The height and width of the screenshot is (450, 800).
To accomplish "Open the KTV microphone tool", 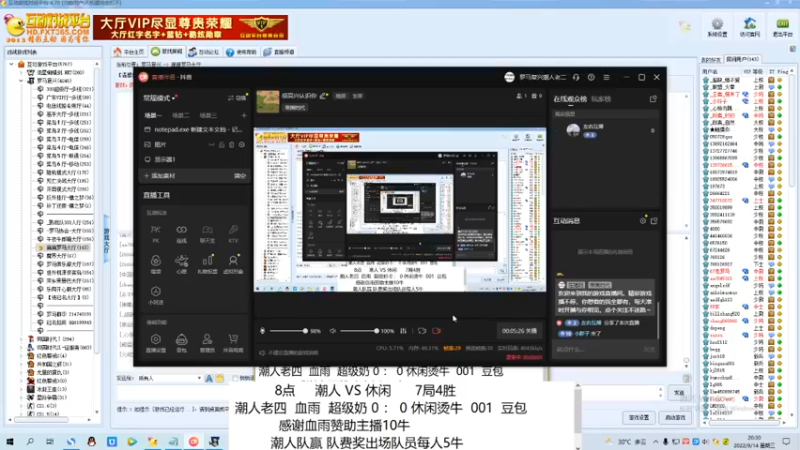I will point(233,234).
